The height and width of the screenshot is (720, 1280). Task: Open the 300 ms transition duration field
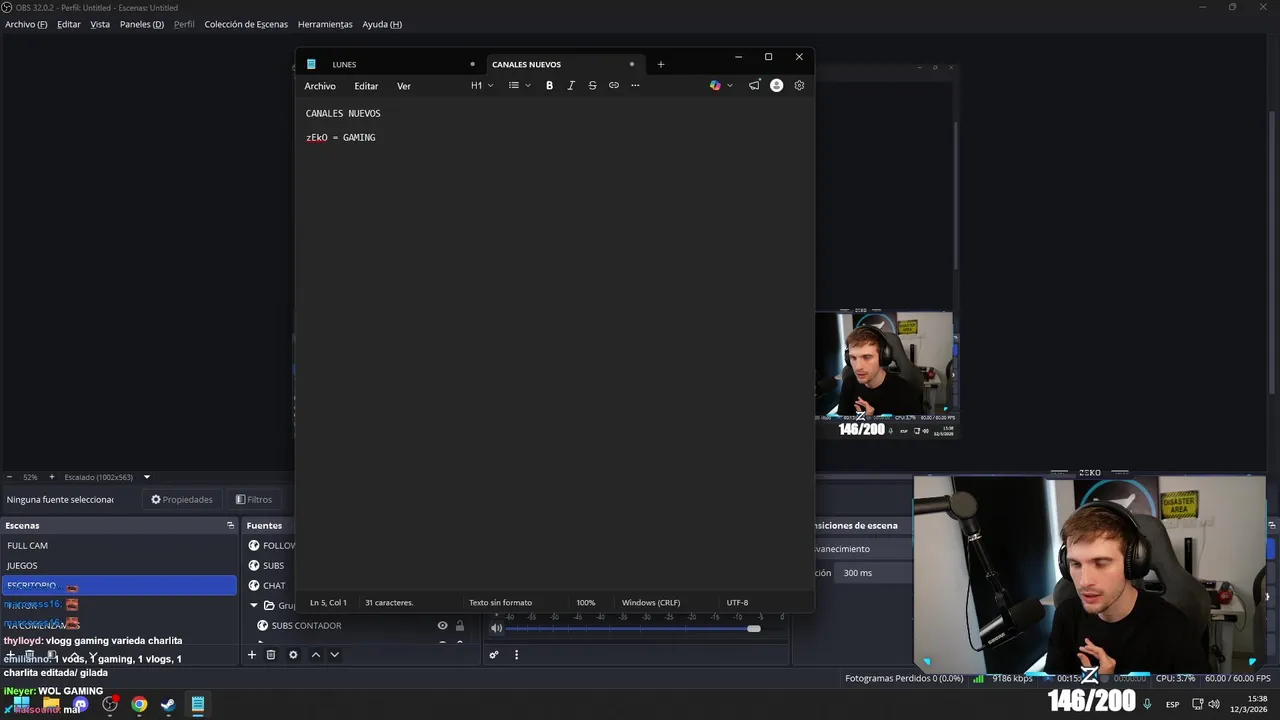tap(872, 573)
